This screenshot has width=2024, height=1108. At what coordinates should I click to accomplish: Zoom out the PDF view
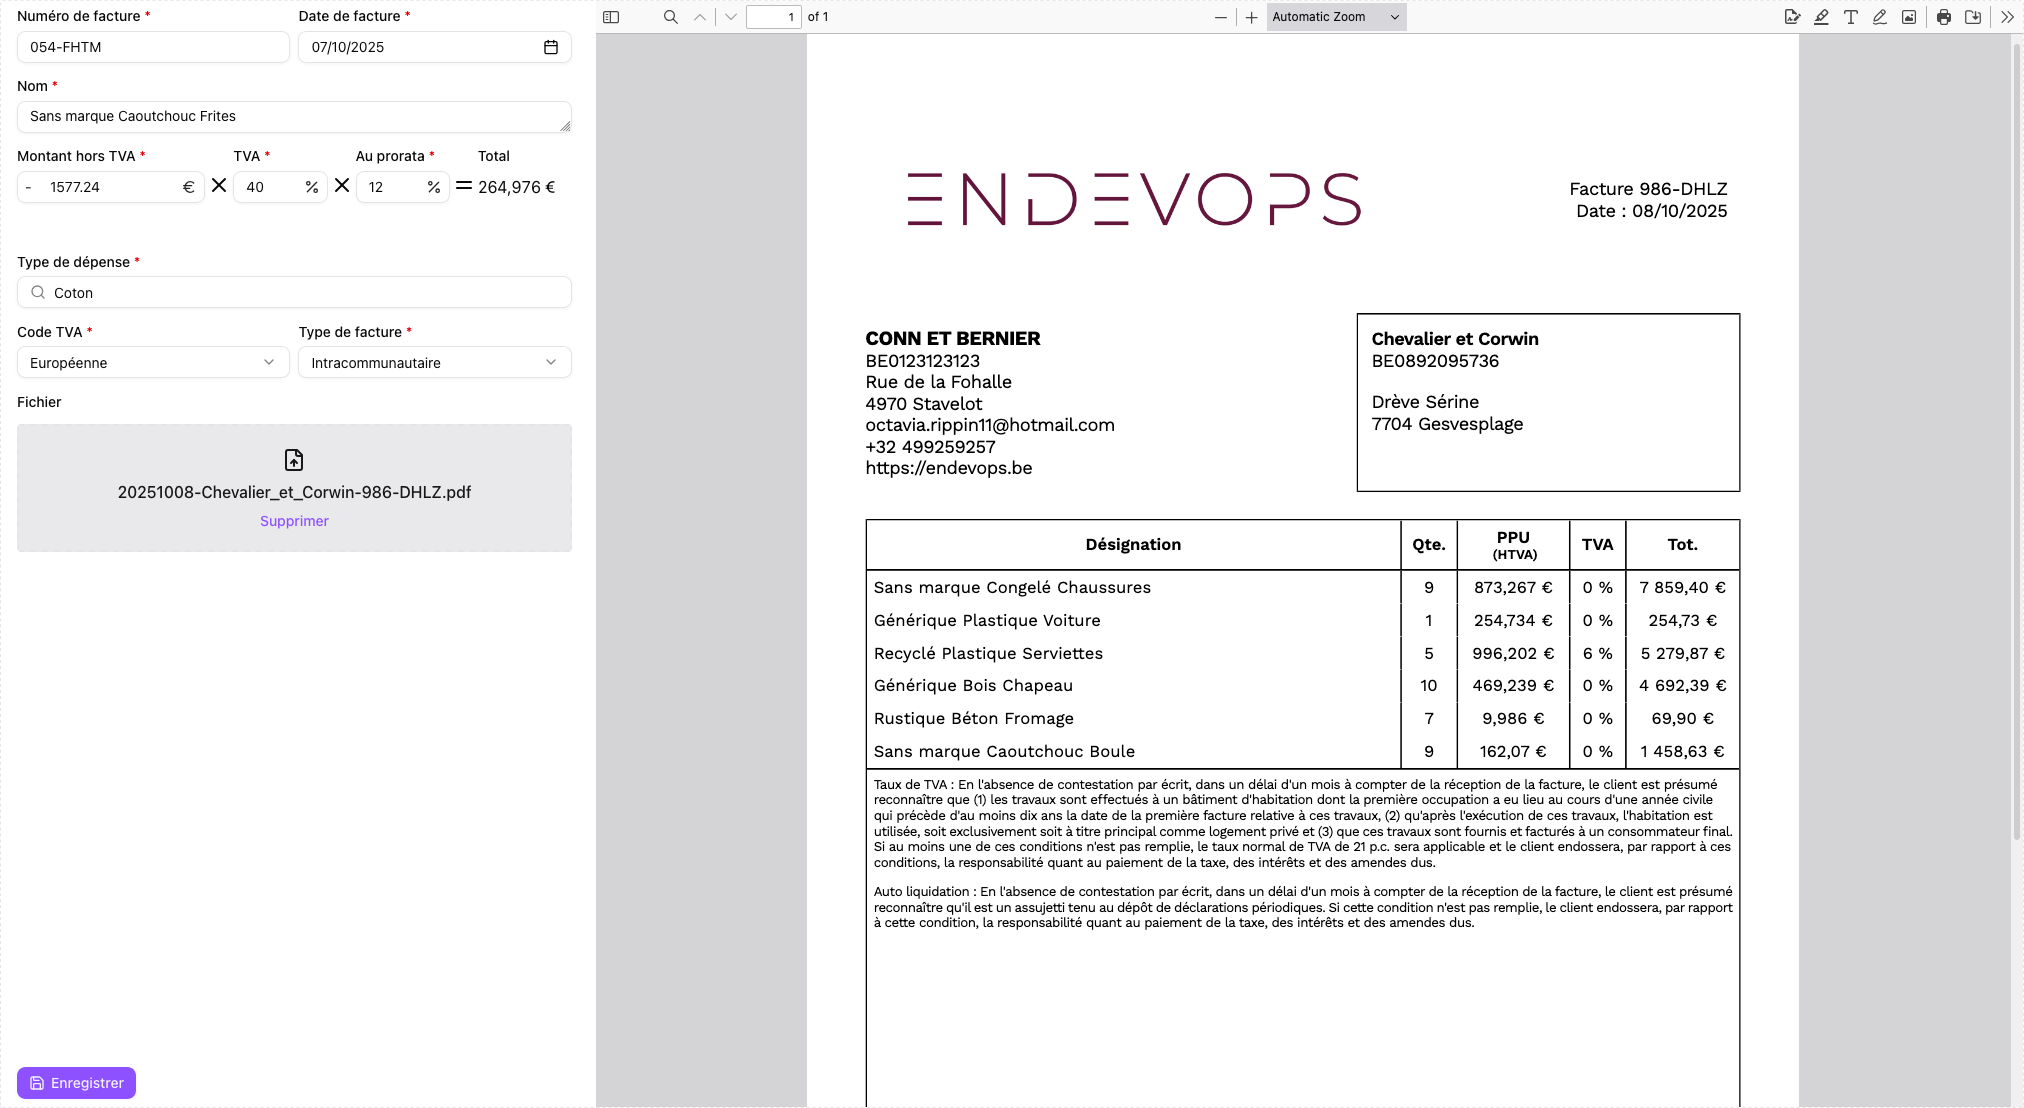tap(1220, 17)
